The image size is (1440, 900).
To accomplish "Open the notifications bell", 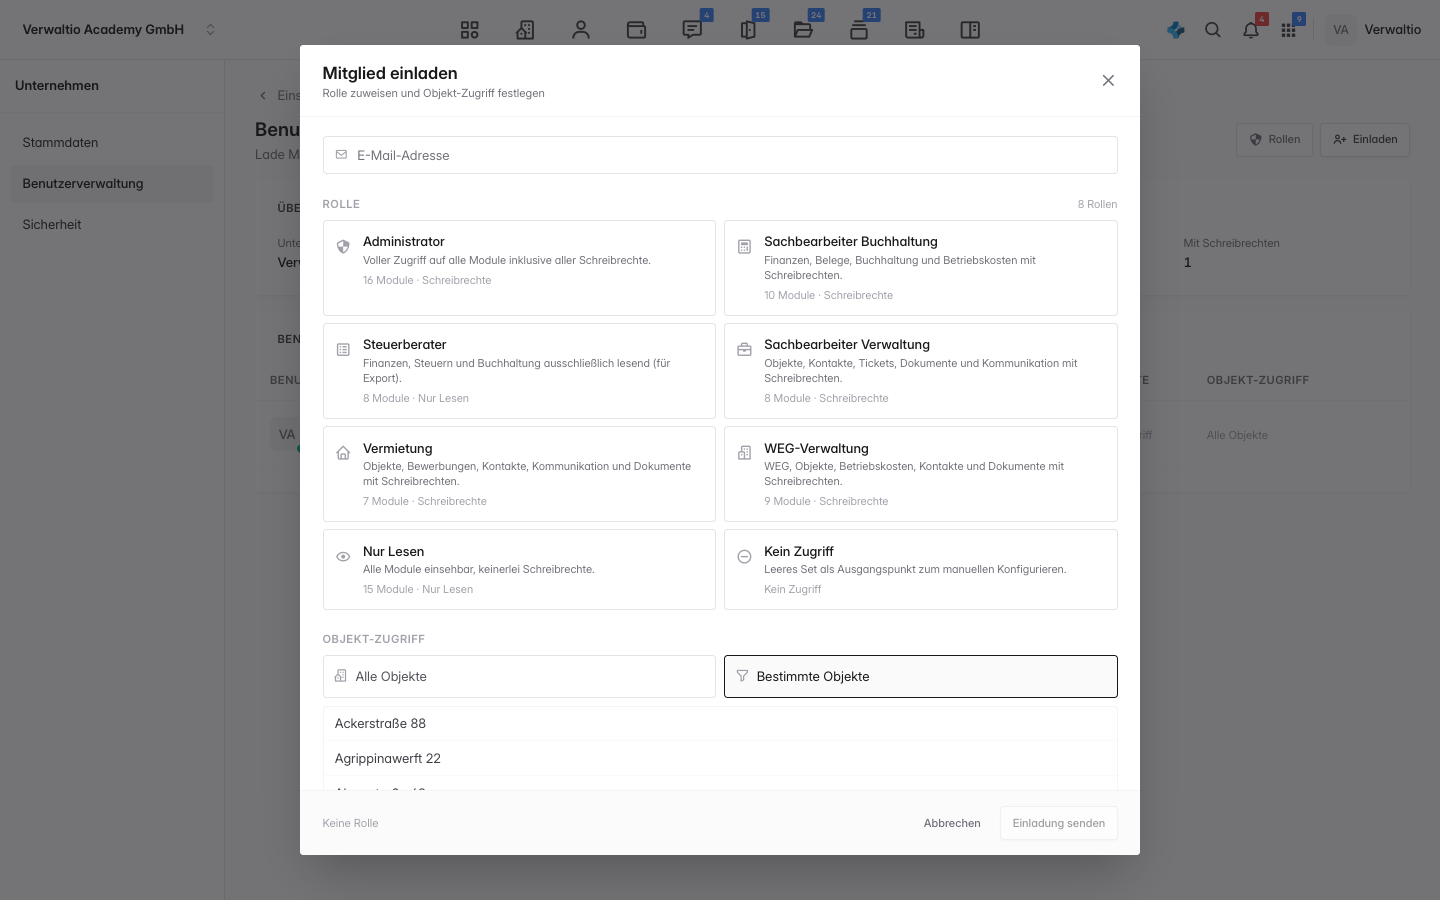I will pyautogui.click(x=1251, y=30).
